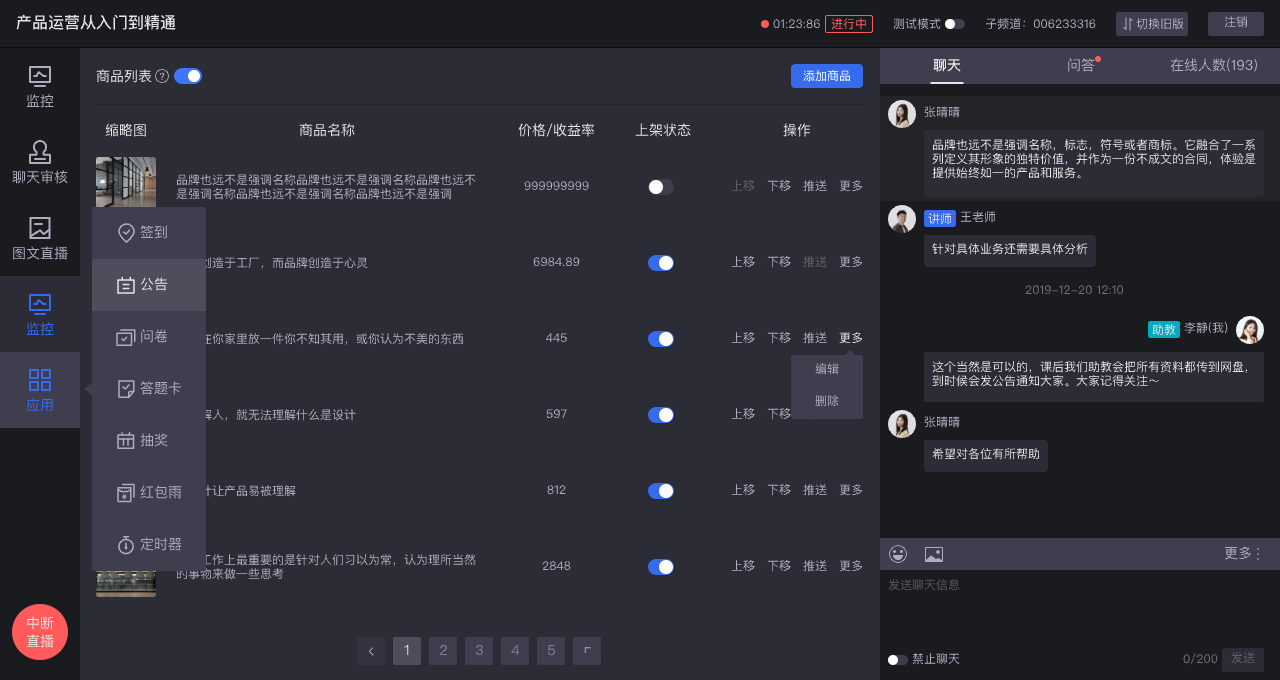Toggle the 测试模式 switch
The height and width of the screenshot is (680, 1280).
click(x=955, y=24)
